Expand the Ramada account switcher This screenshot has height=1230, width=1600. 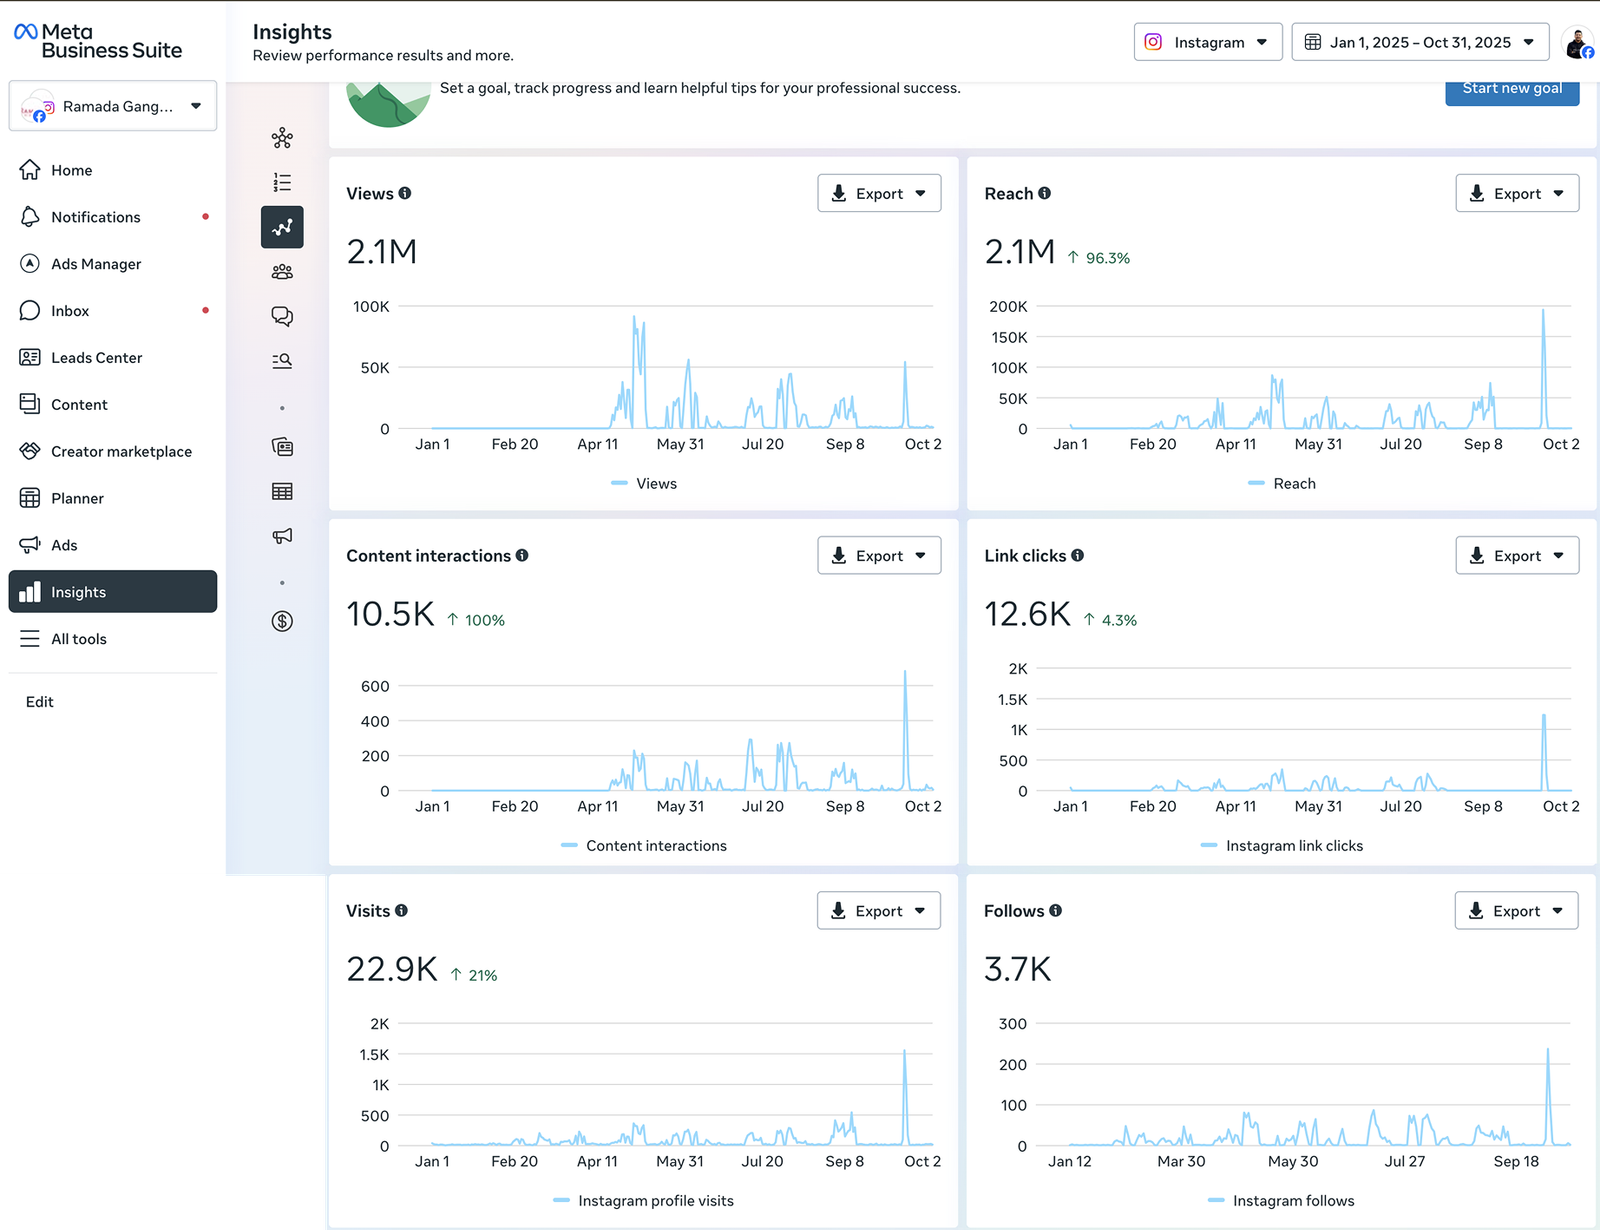(x=113, y=106)
